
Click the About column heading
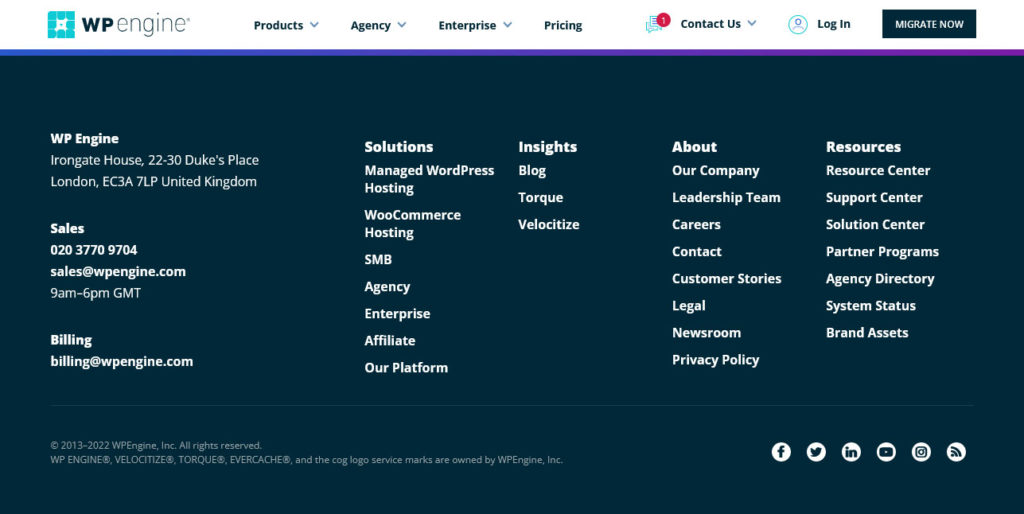[x=694, y=147]
